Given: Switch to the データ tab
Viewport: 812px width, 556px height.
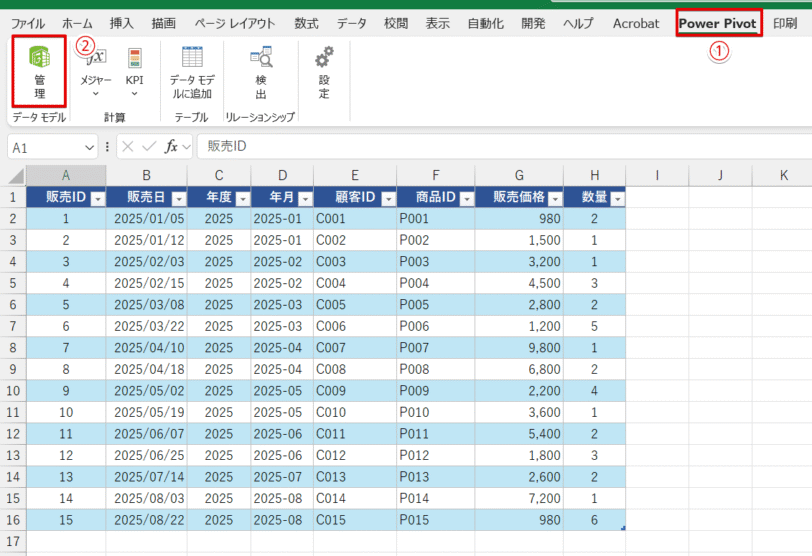Looking at the screenshot, I should click(x=352, y=23).
